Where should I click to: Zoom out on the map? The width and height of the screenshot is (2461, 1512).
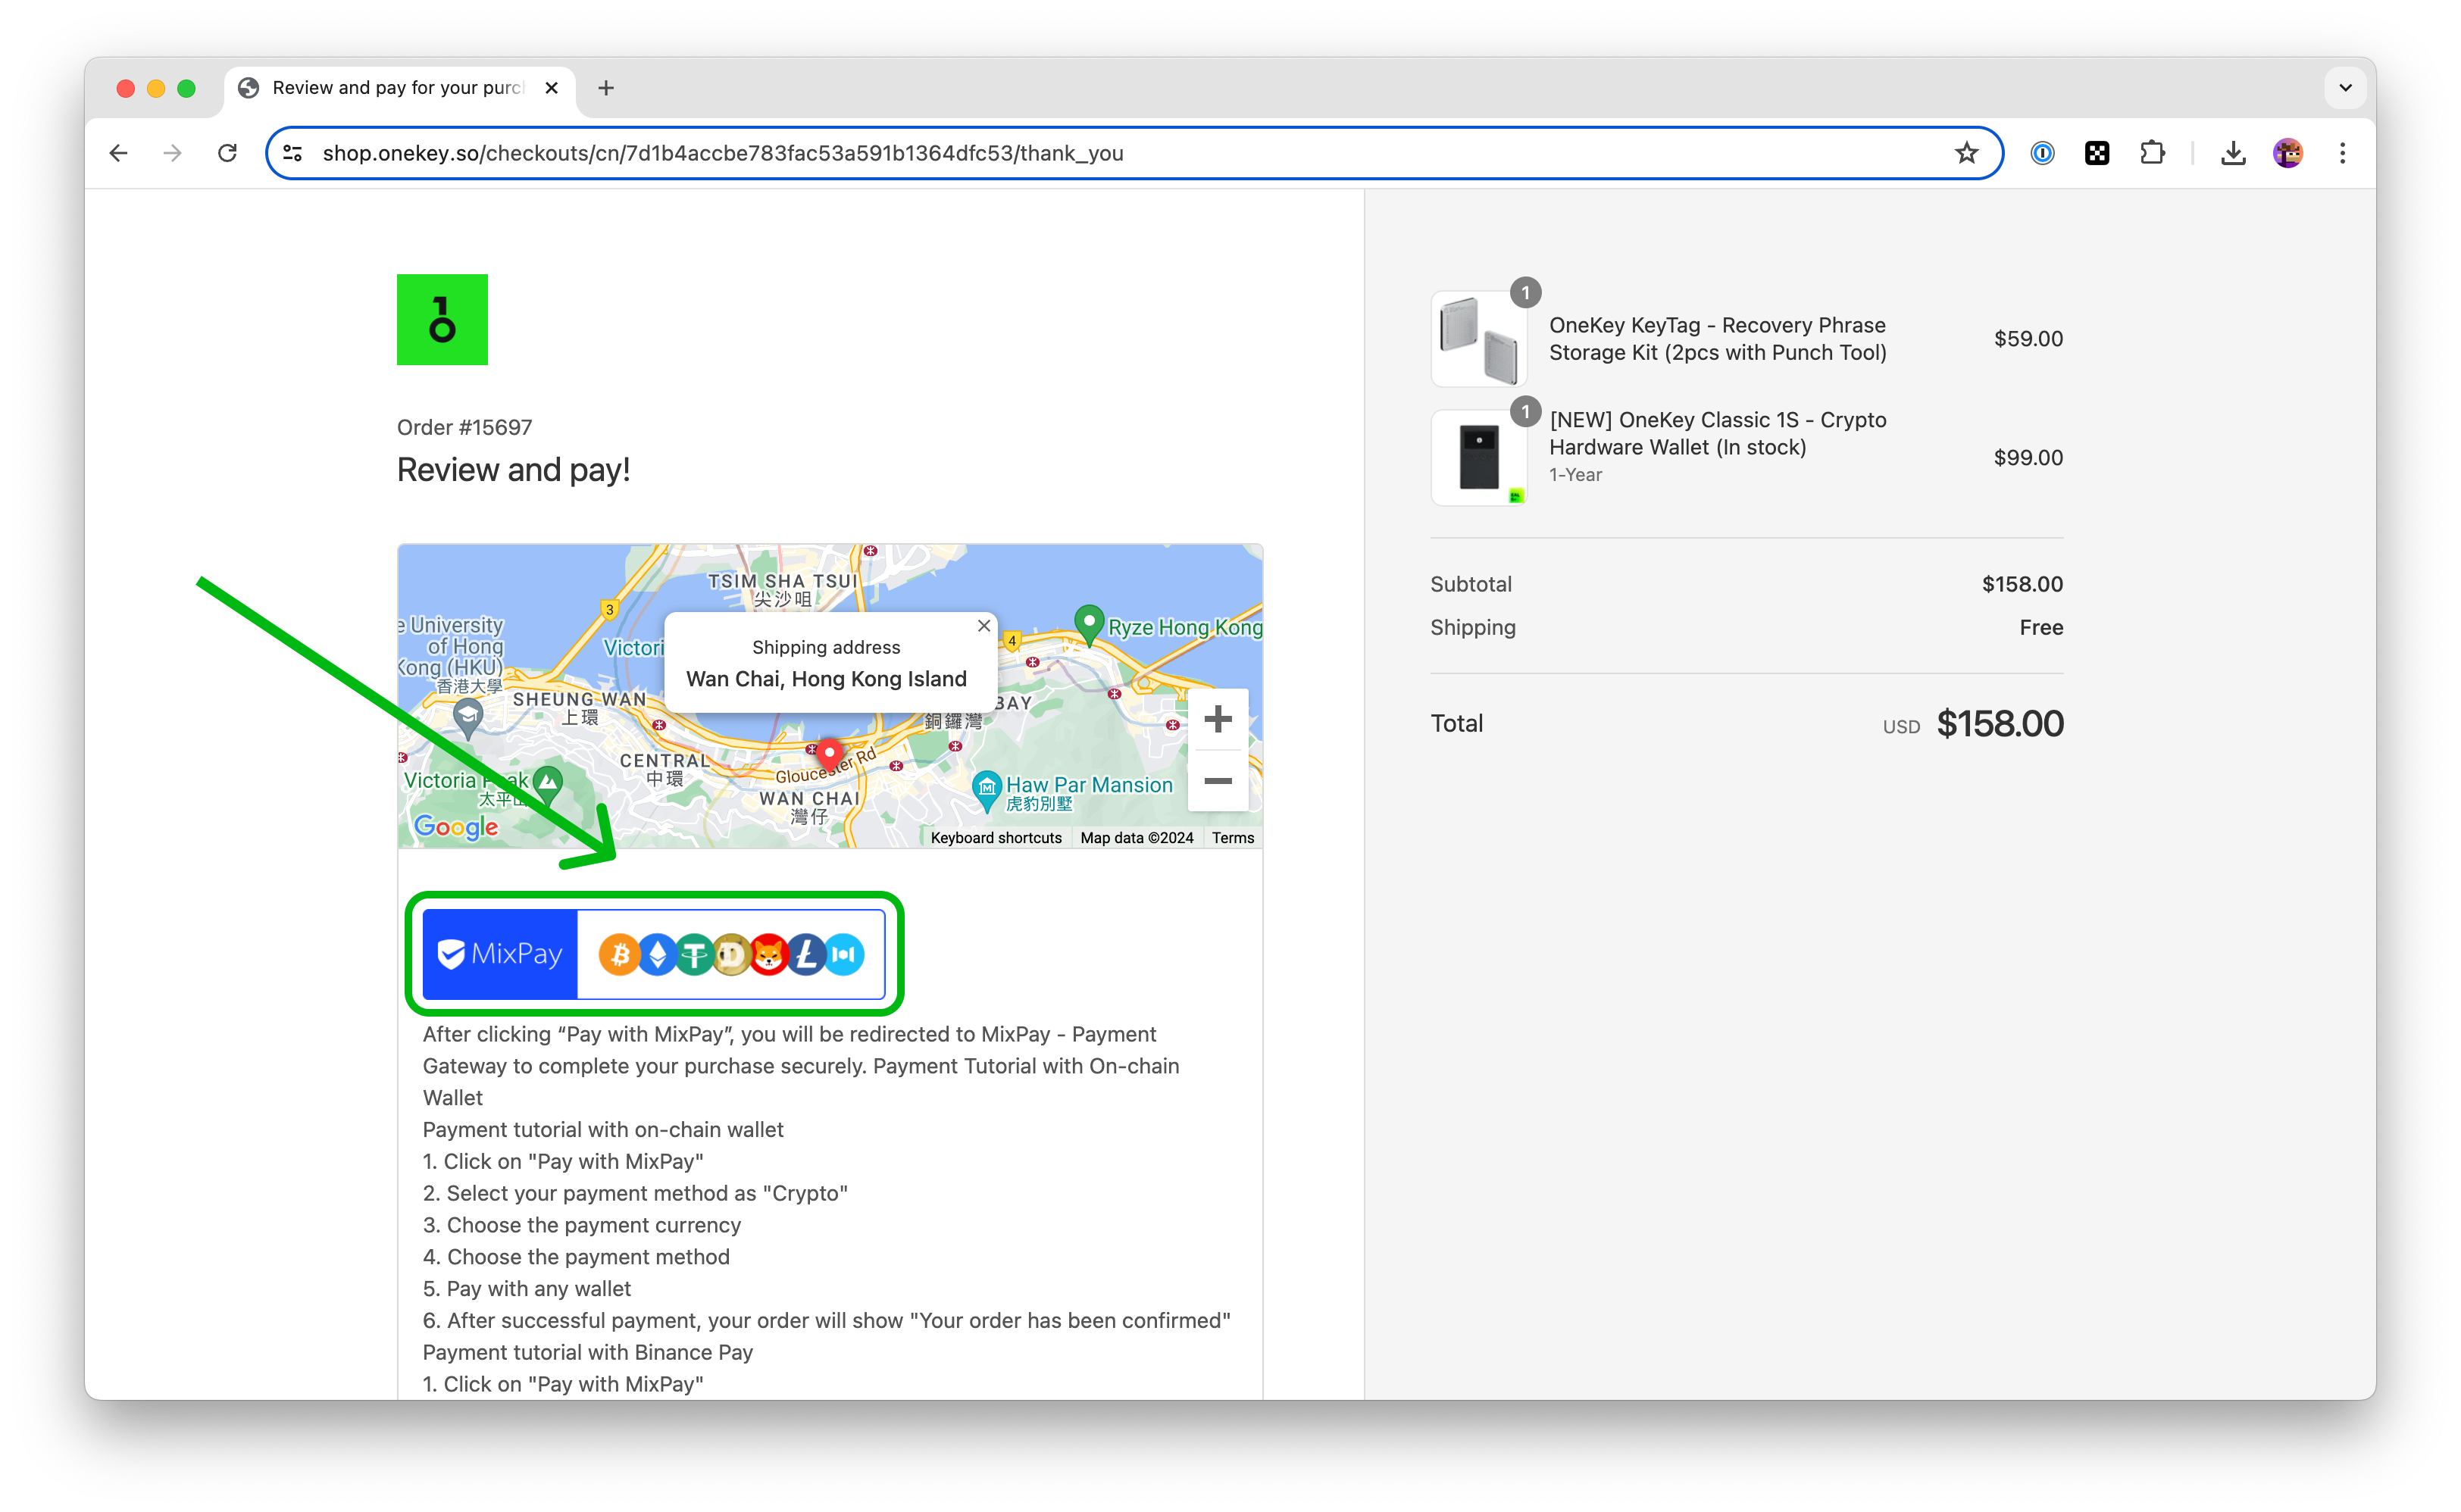point(1217,780)
